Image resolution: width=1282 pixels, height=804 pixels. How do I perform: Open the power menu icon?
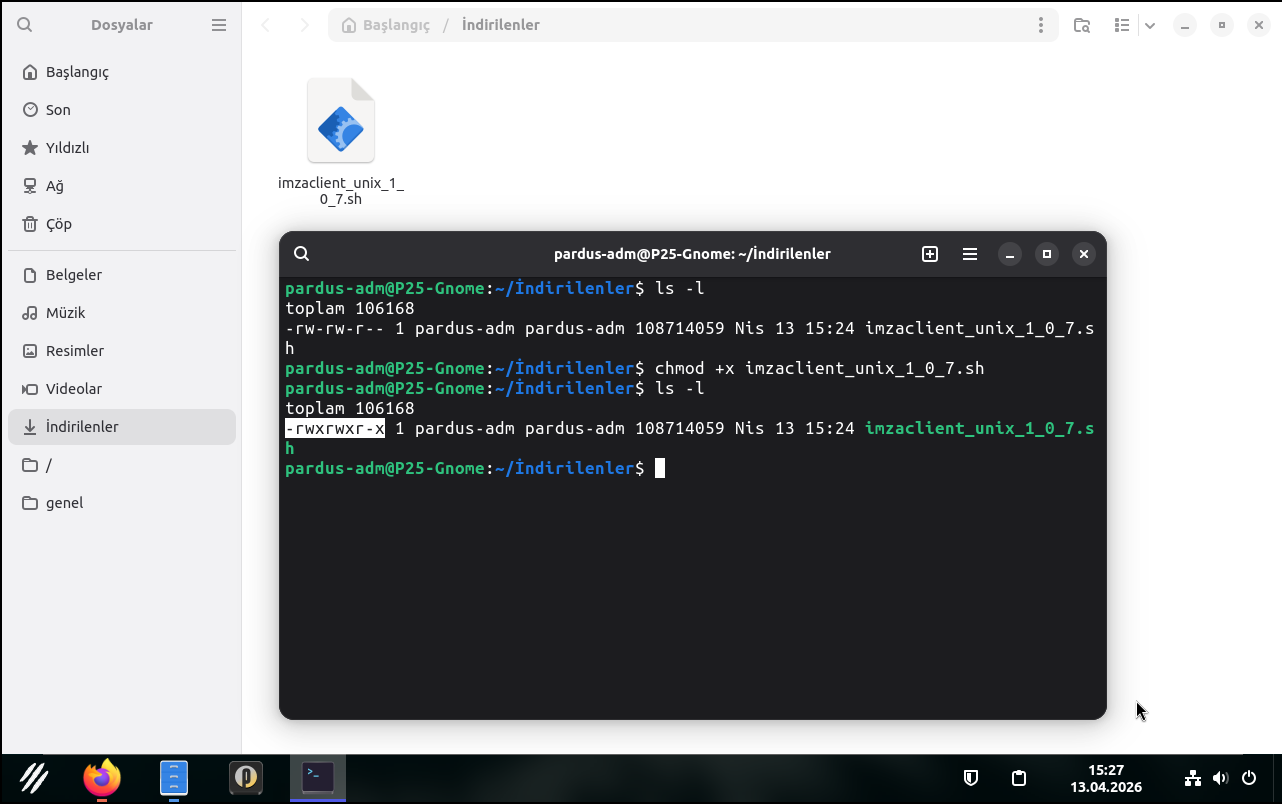point(1249,778)
